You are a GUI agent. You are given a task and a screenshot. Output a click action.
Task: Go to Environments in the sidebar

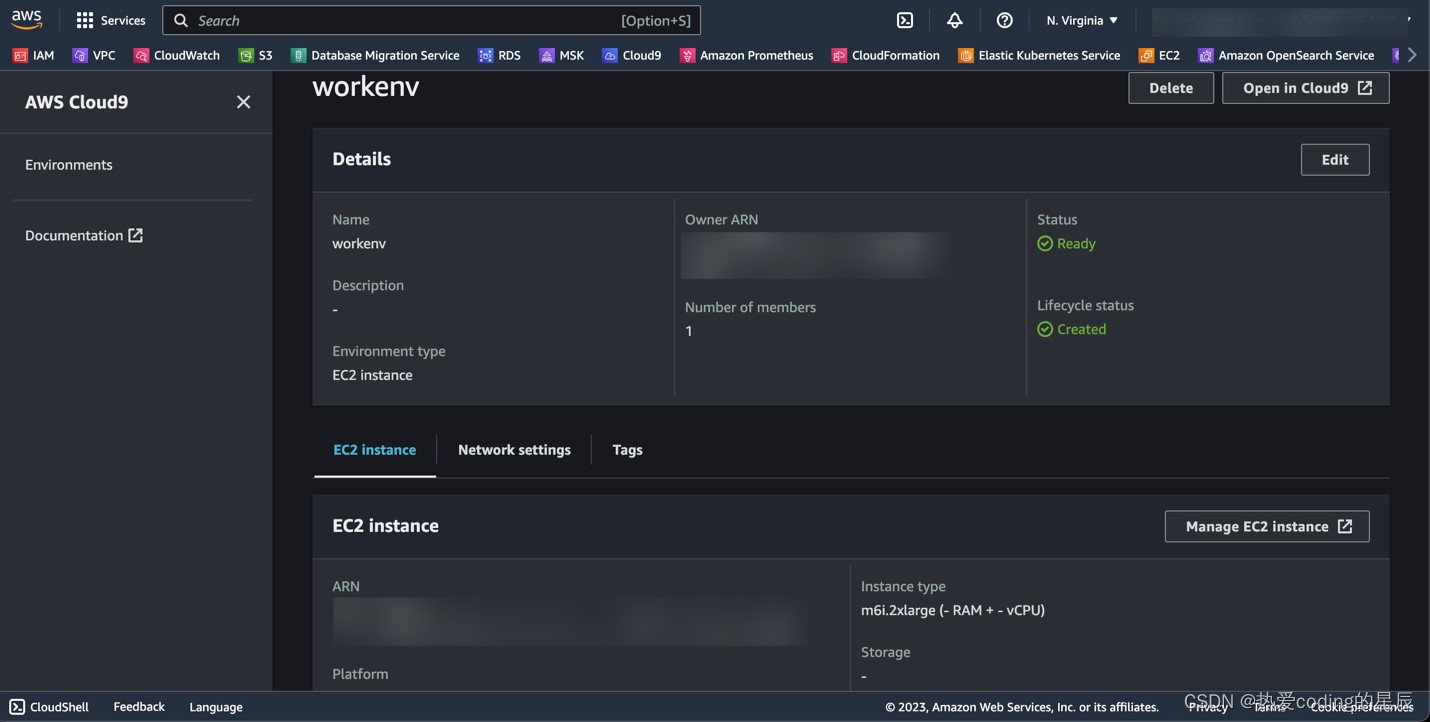click(x=69, y=165)
